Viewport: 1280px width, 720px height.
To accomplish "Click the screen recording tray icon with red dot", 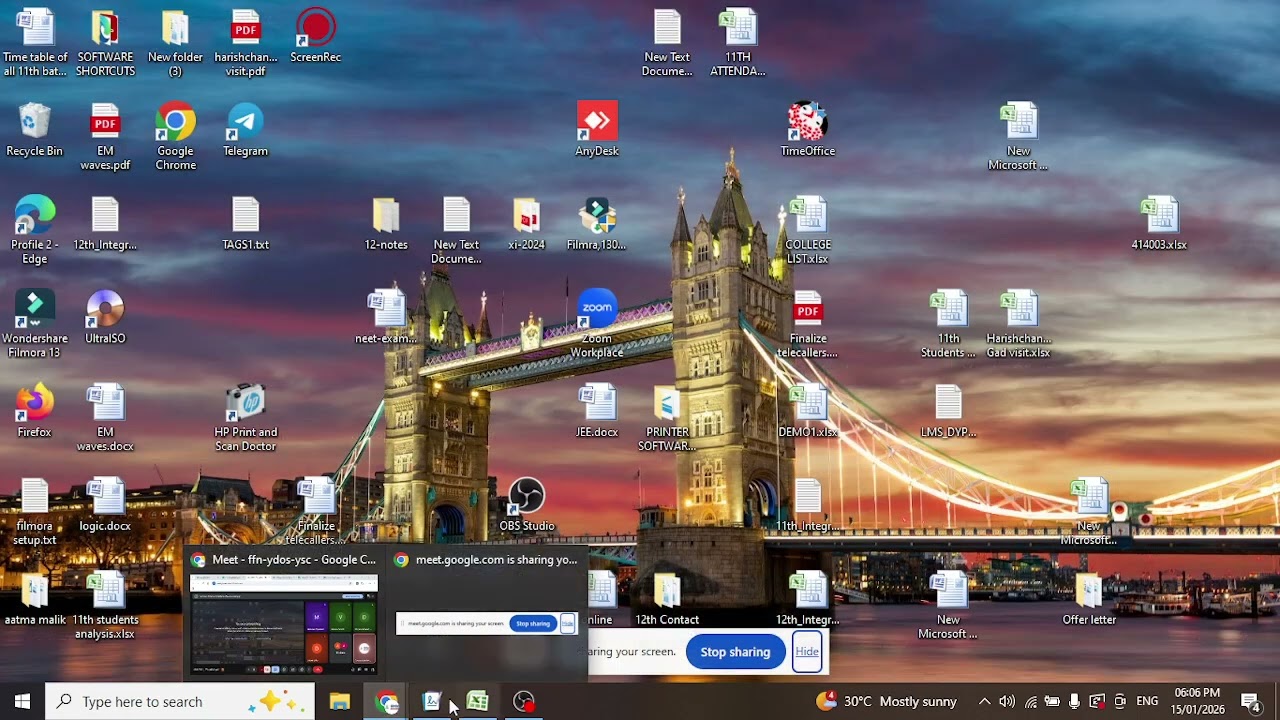I will pyautogui.click(x=1097, y=702).
